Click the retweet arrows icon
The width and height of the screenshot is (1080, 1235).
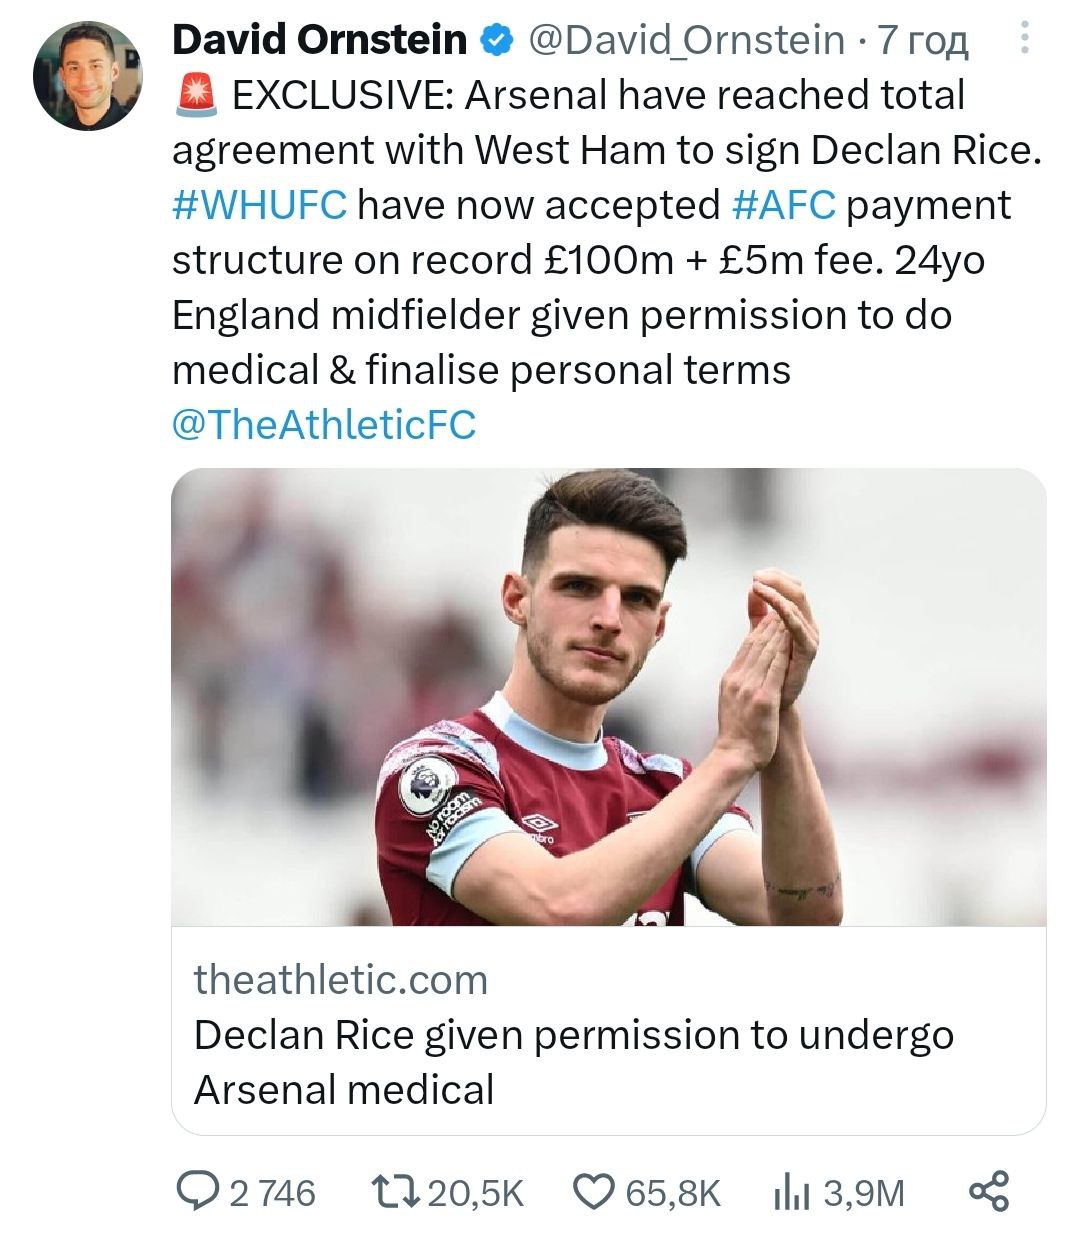pyautogui.click(x=395, y=1191)
